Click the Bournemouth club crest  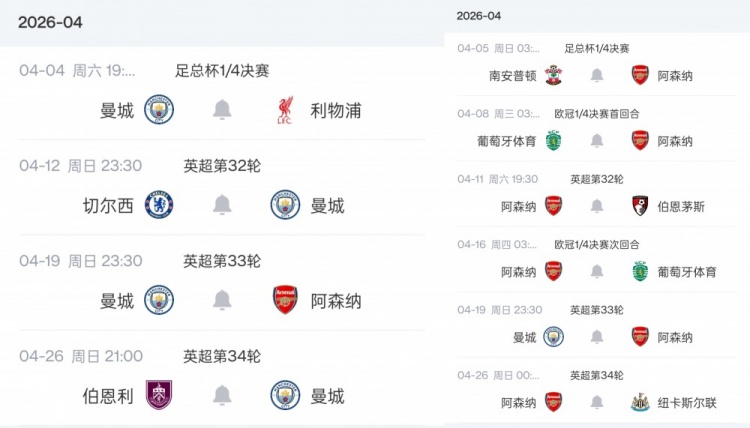tap(640, 206)
